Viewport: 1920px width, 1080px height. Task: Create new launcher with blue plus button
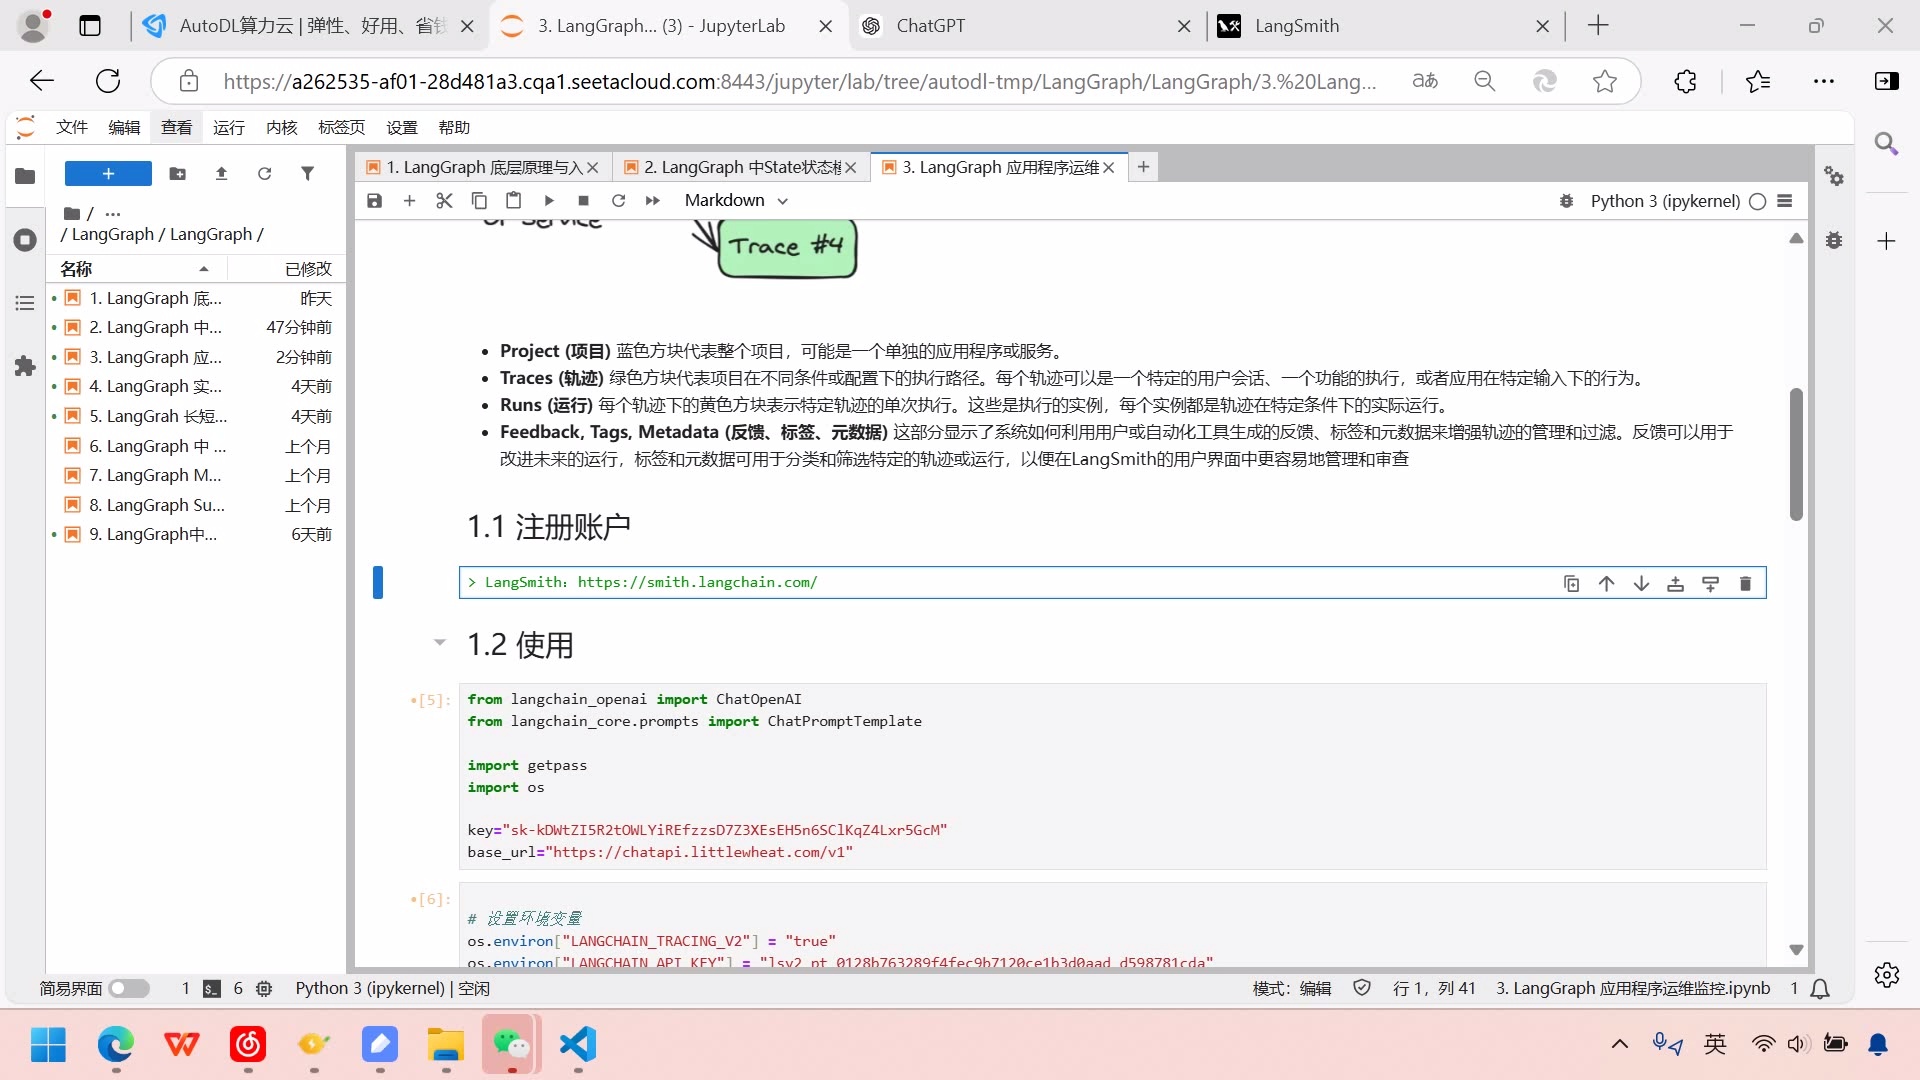coord(107,173)
